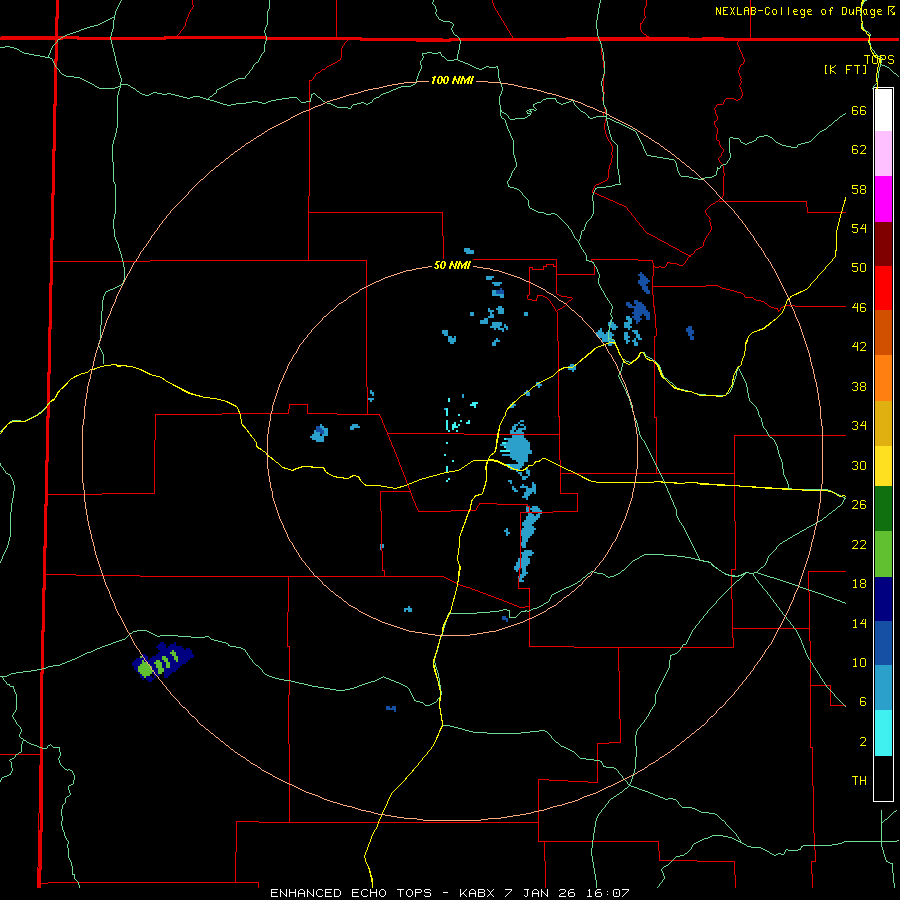Click the 42 legend value
900x900 pixels.
pyautogui.click(x=859, y=347)
